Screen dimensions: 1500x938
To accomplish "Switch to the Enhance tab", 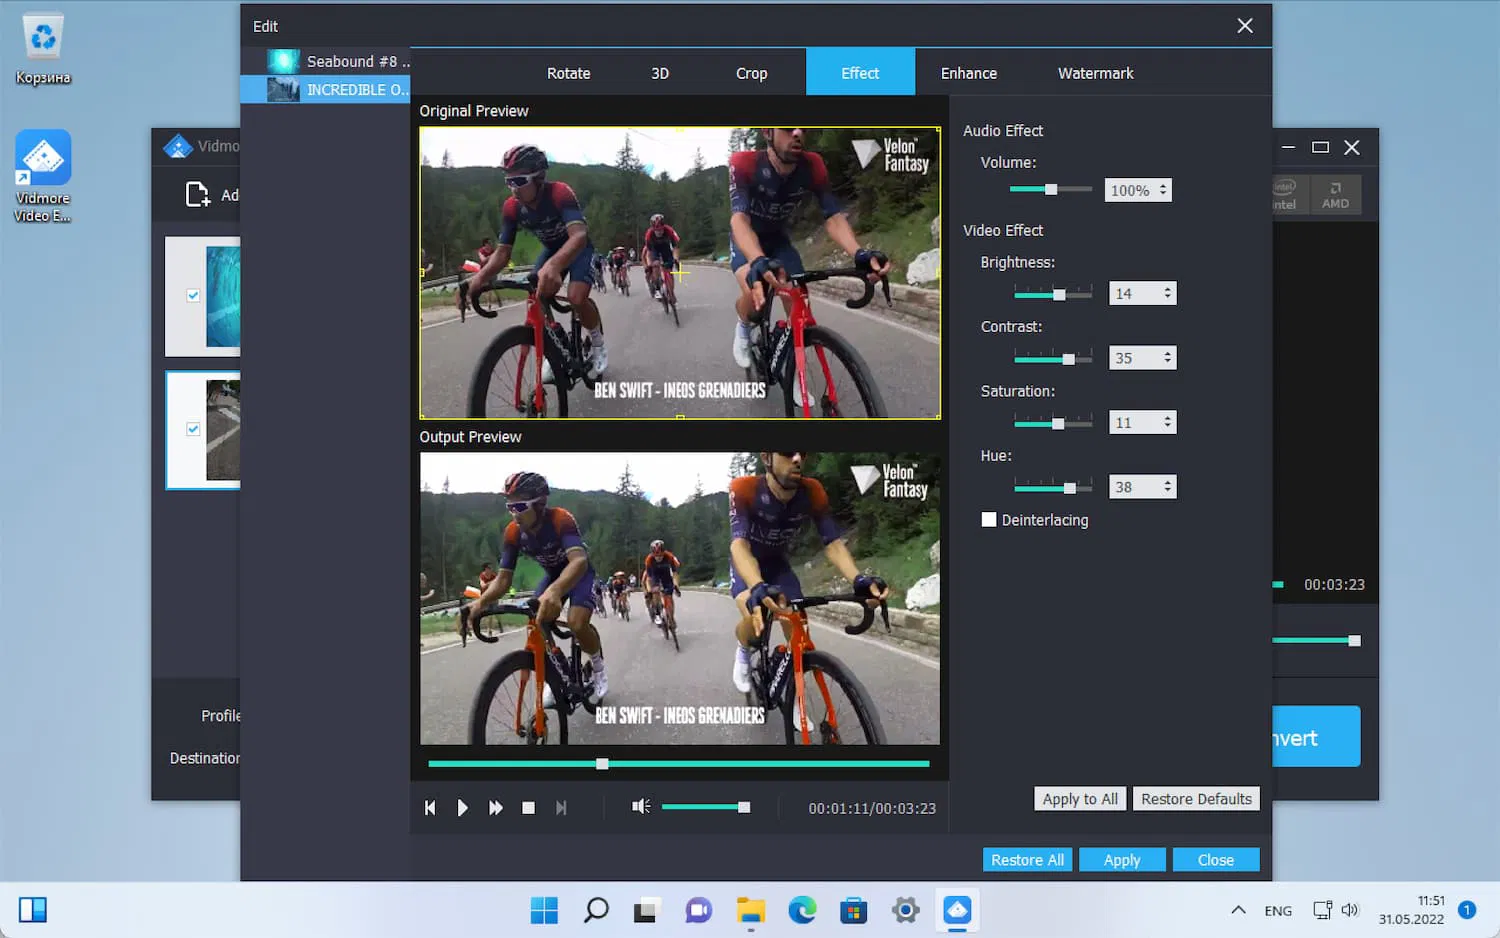I will (968, 73).
